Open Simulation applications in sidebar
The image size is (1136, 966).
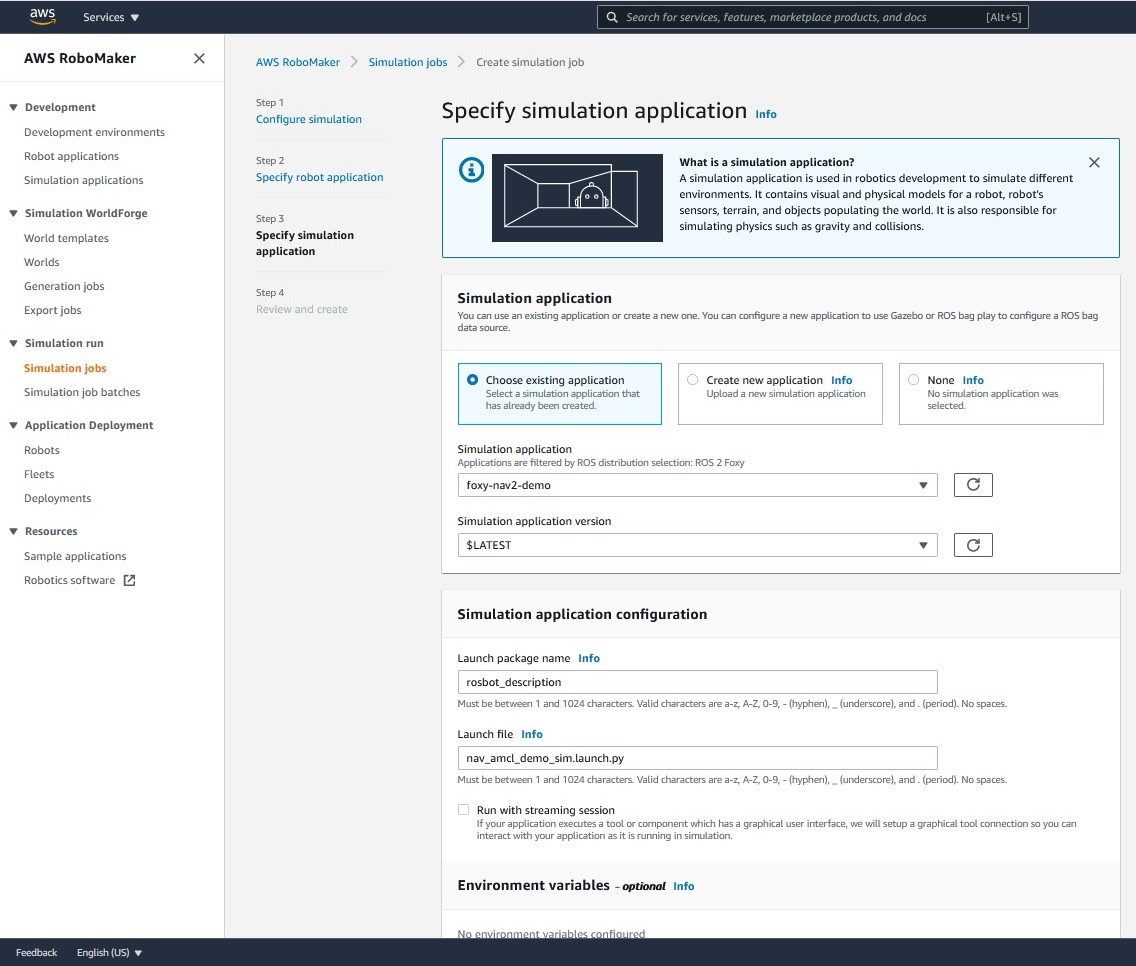[83, 180]
